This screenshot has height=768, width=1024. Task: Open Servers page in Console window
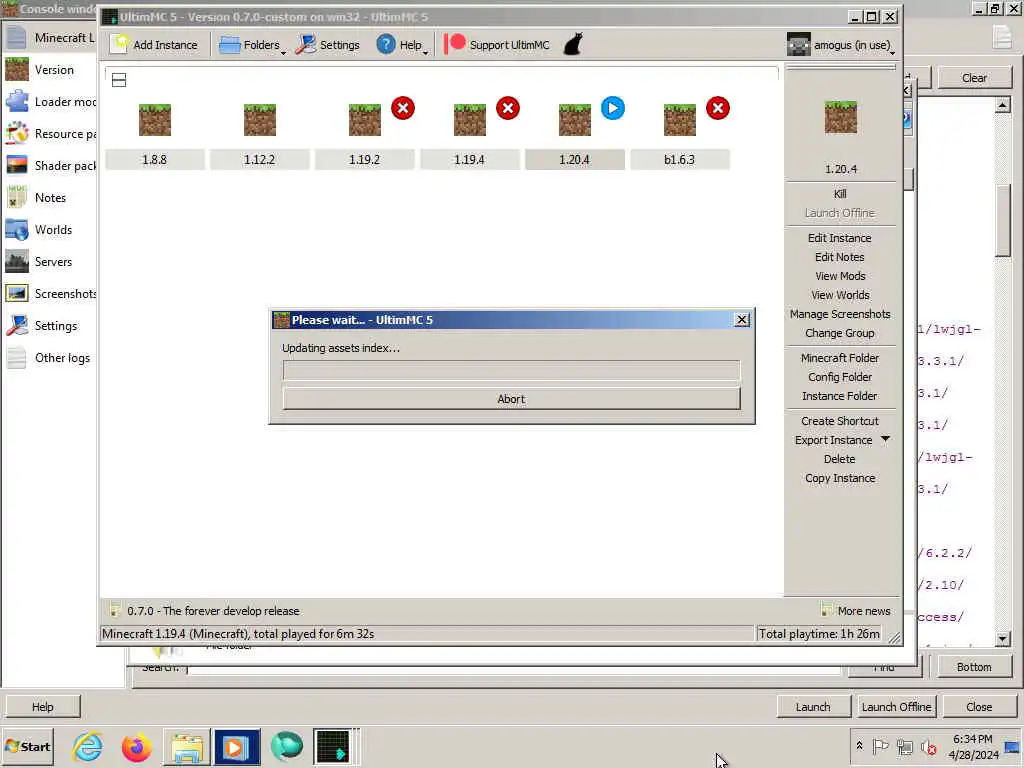49,262
